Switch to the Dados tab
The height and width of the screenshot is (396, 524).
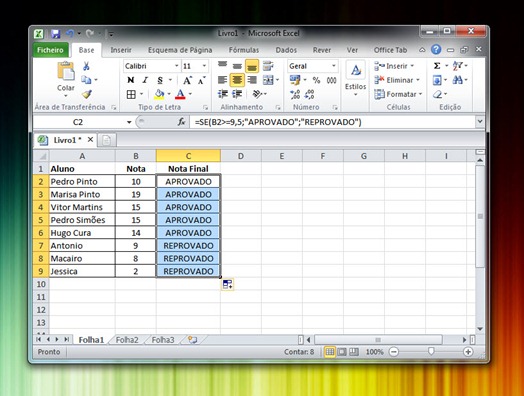(286, 50)
